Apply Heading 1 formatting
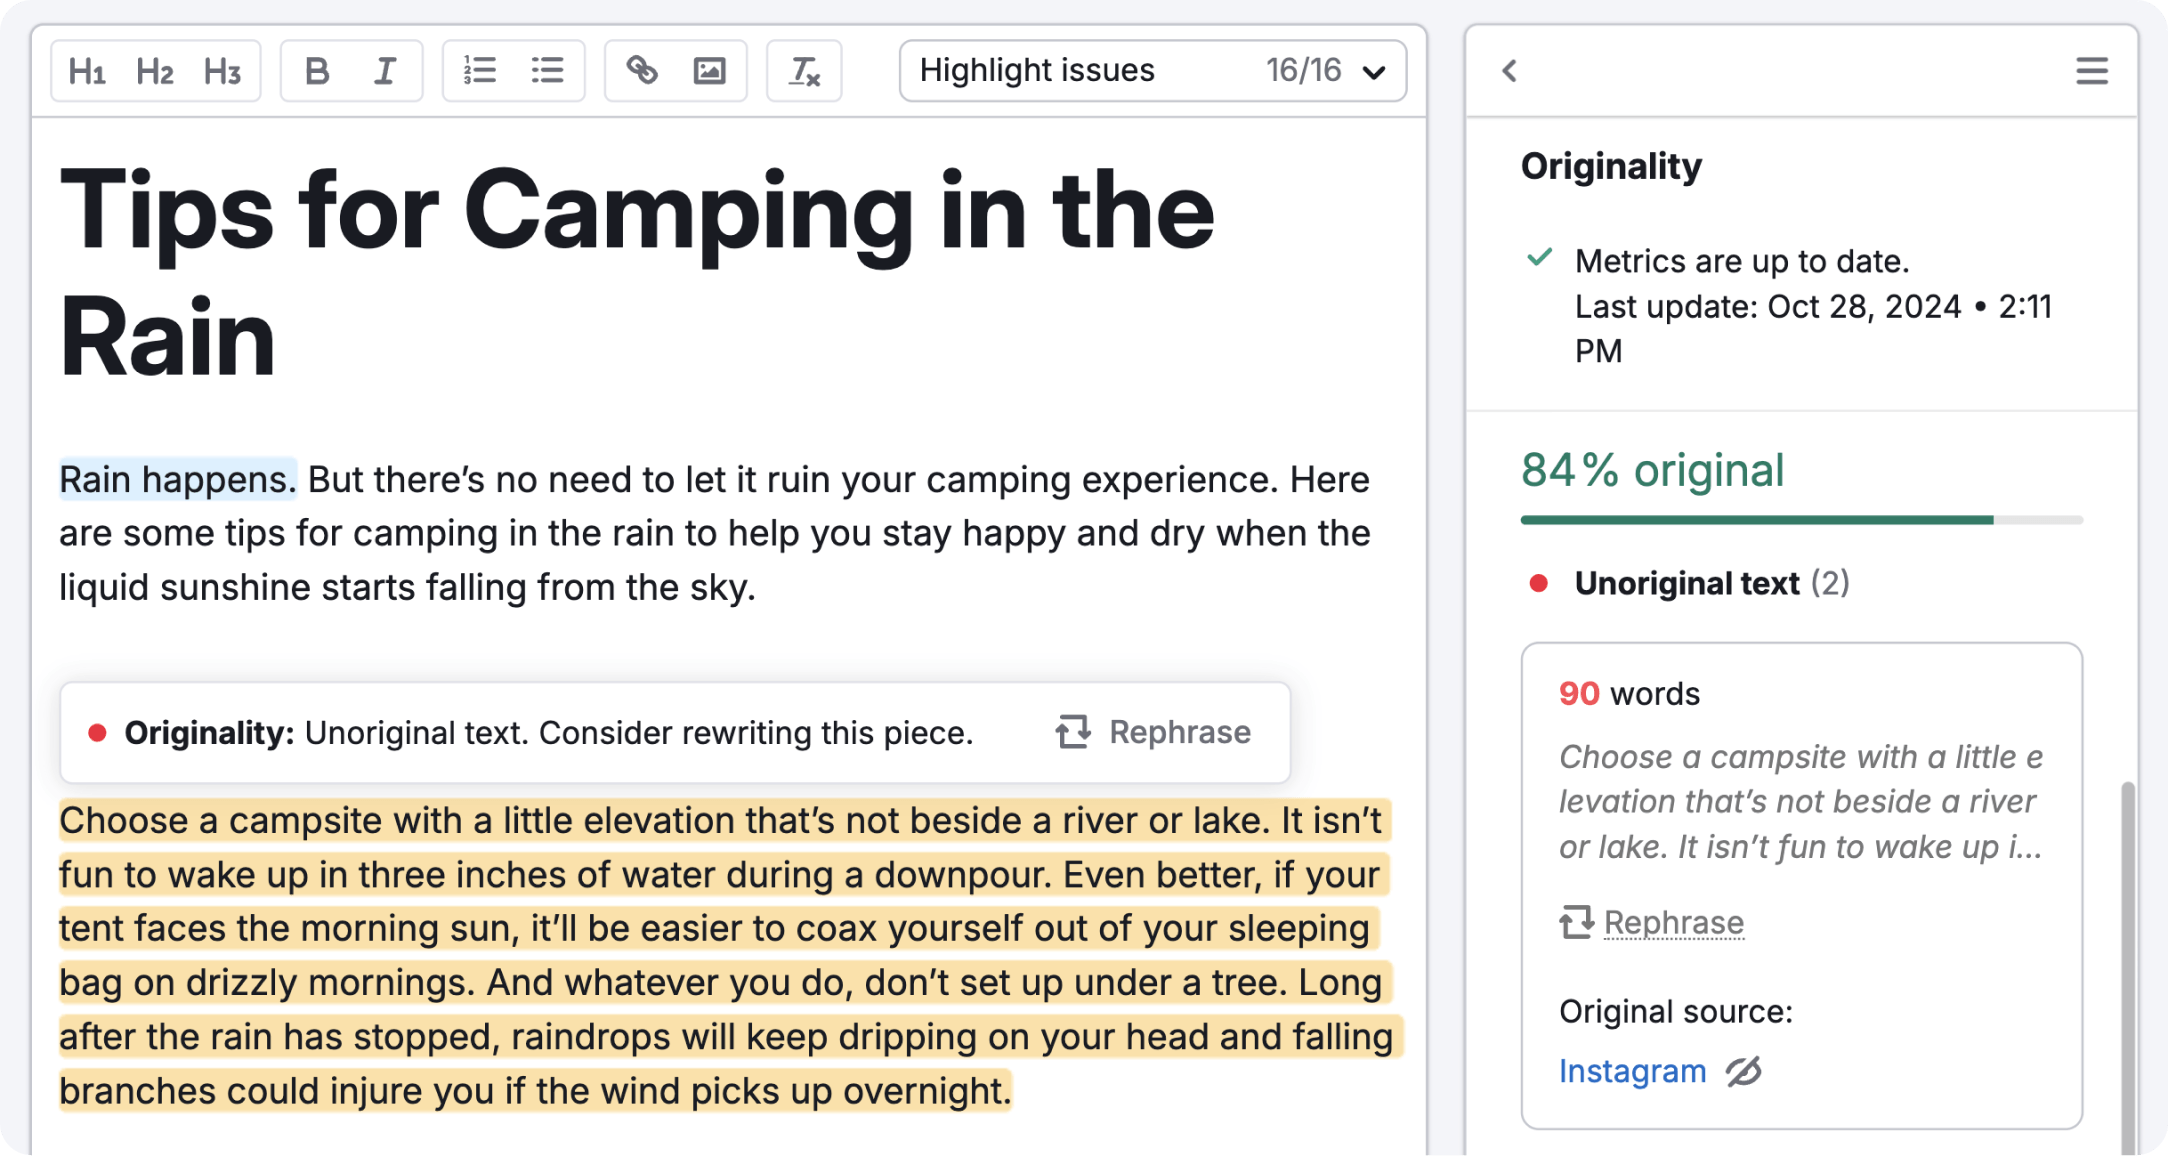Viewport: 2168px width, 1156px height. tap(87, 70)
